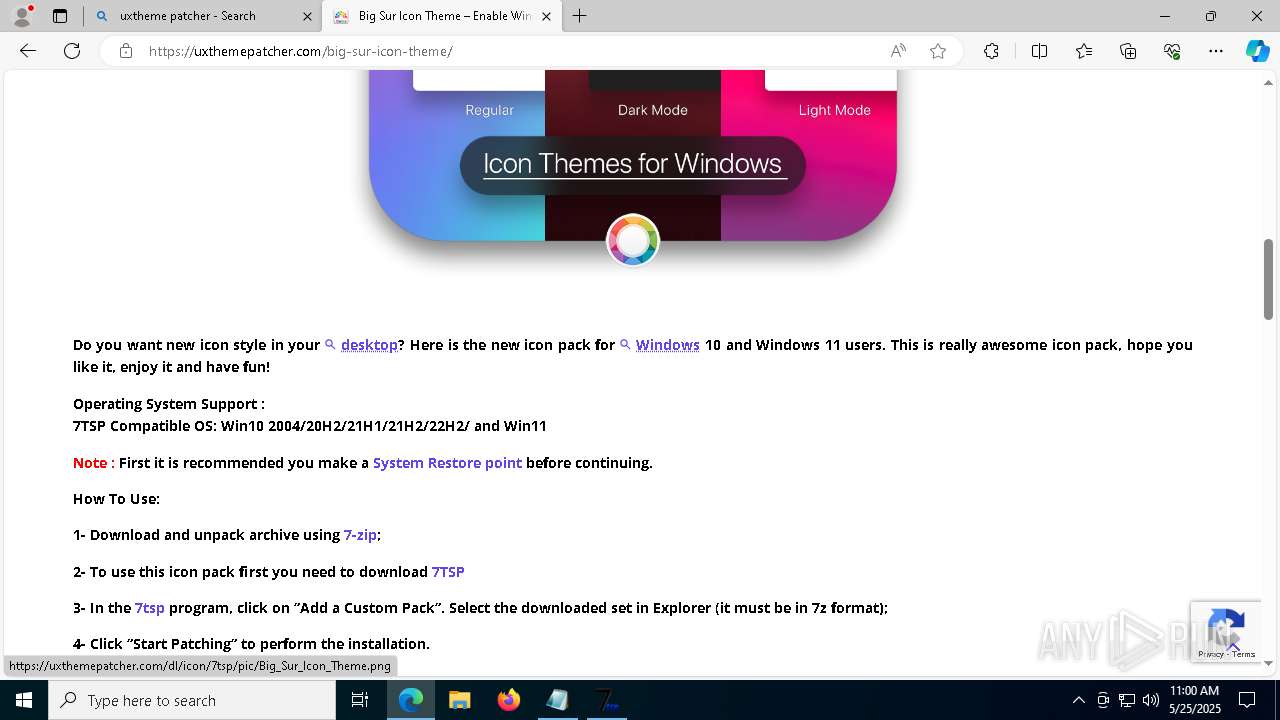The width and height of the screenshot is (1280, 720).
Task: Click the reCAPTCHA Privacy link
Action: [x=1210, y=654]
